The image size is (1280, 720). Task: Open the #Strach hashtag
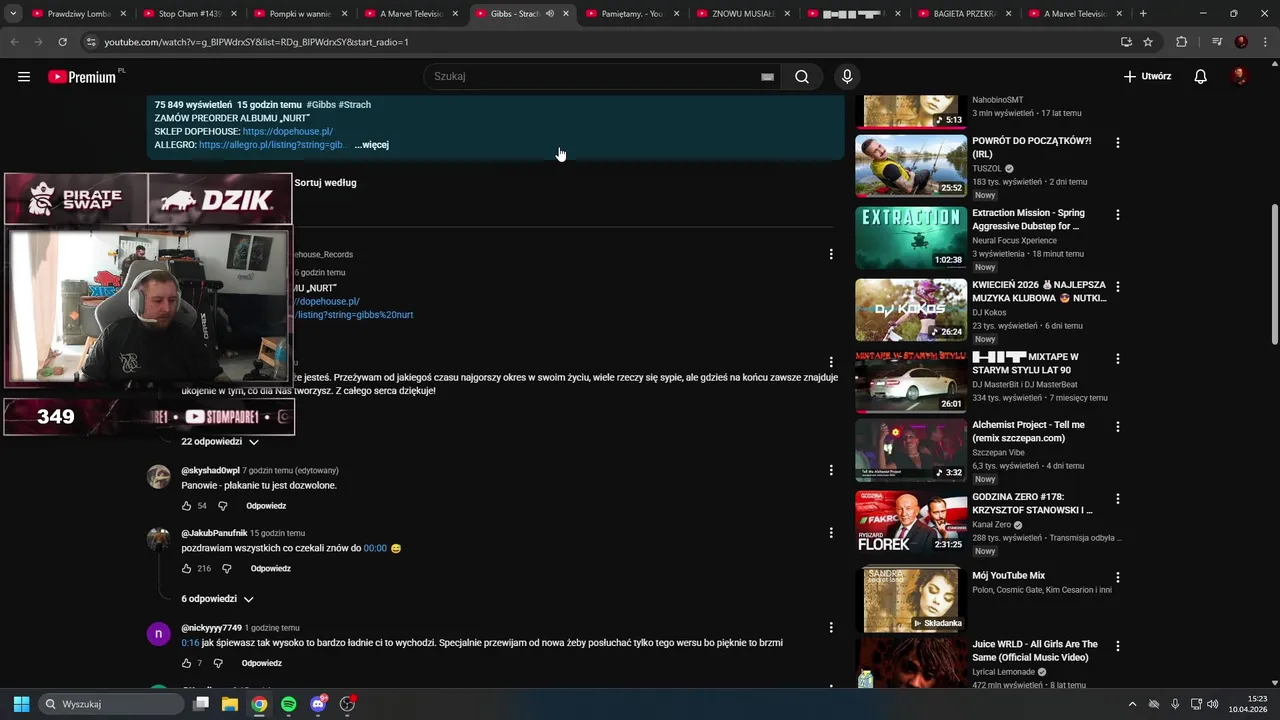[x=355, y=105]
